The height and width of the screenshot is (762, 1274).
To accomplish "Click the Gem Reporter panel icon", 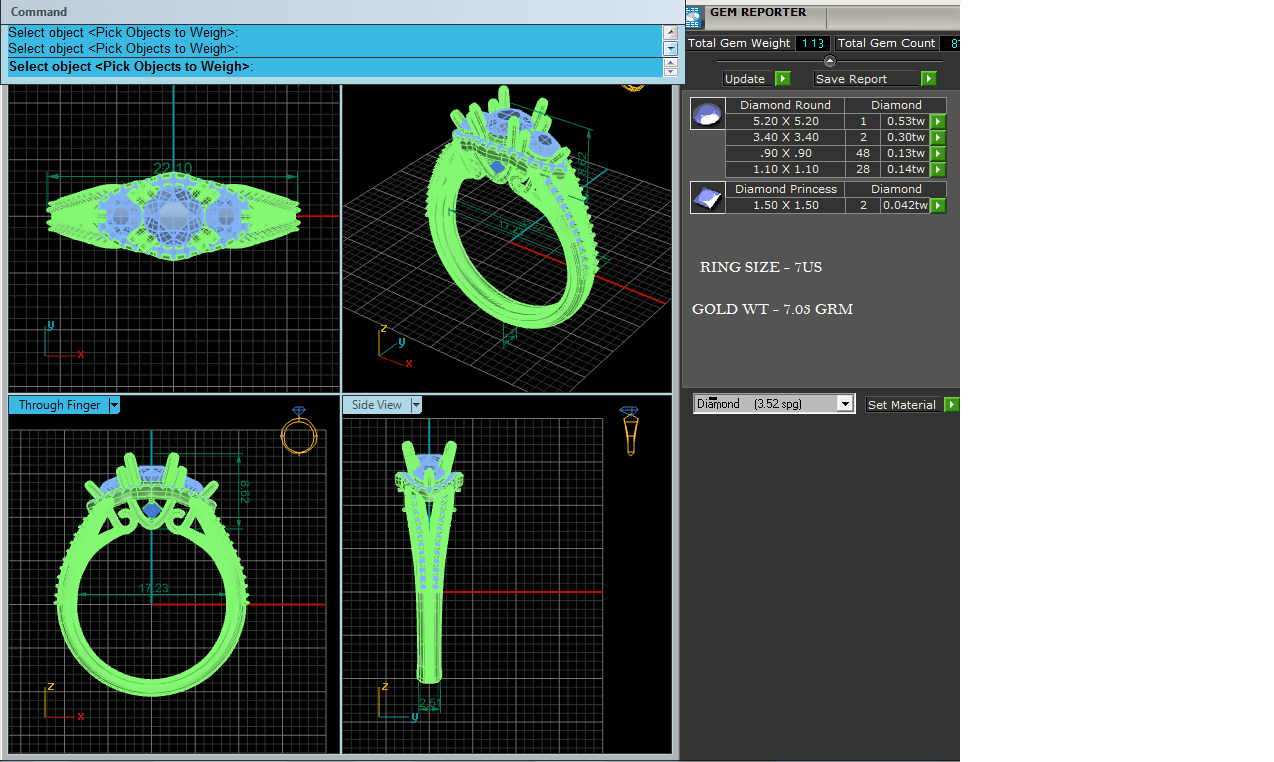I will click(693, 15).
